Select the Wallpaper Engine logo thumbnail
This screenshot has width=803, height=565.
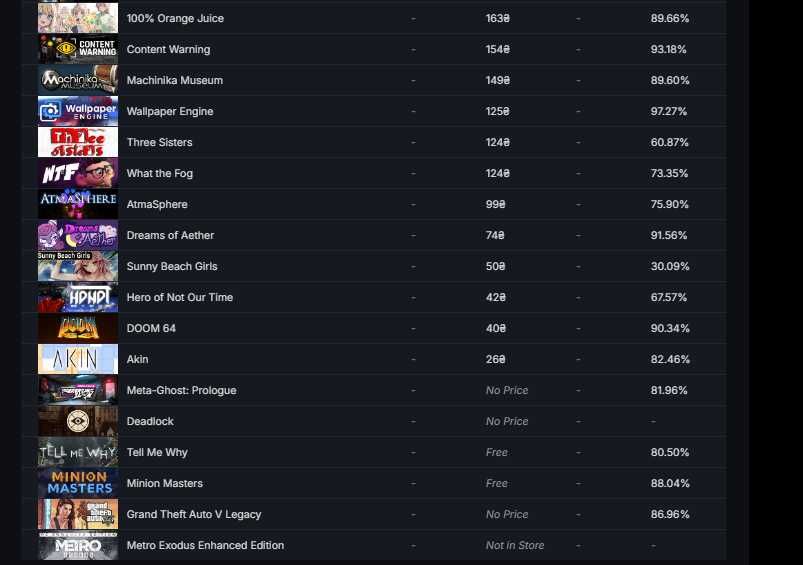point(78,111)
